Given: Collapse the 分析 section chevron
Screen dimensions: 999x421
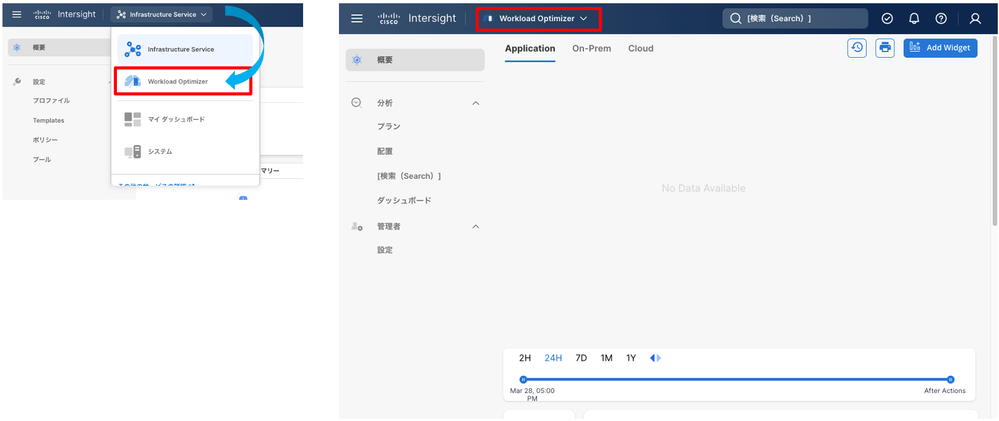Looking at the screenshot, I should (x=475, y=103).
